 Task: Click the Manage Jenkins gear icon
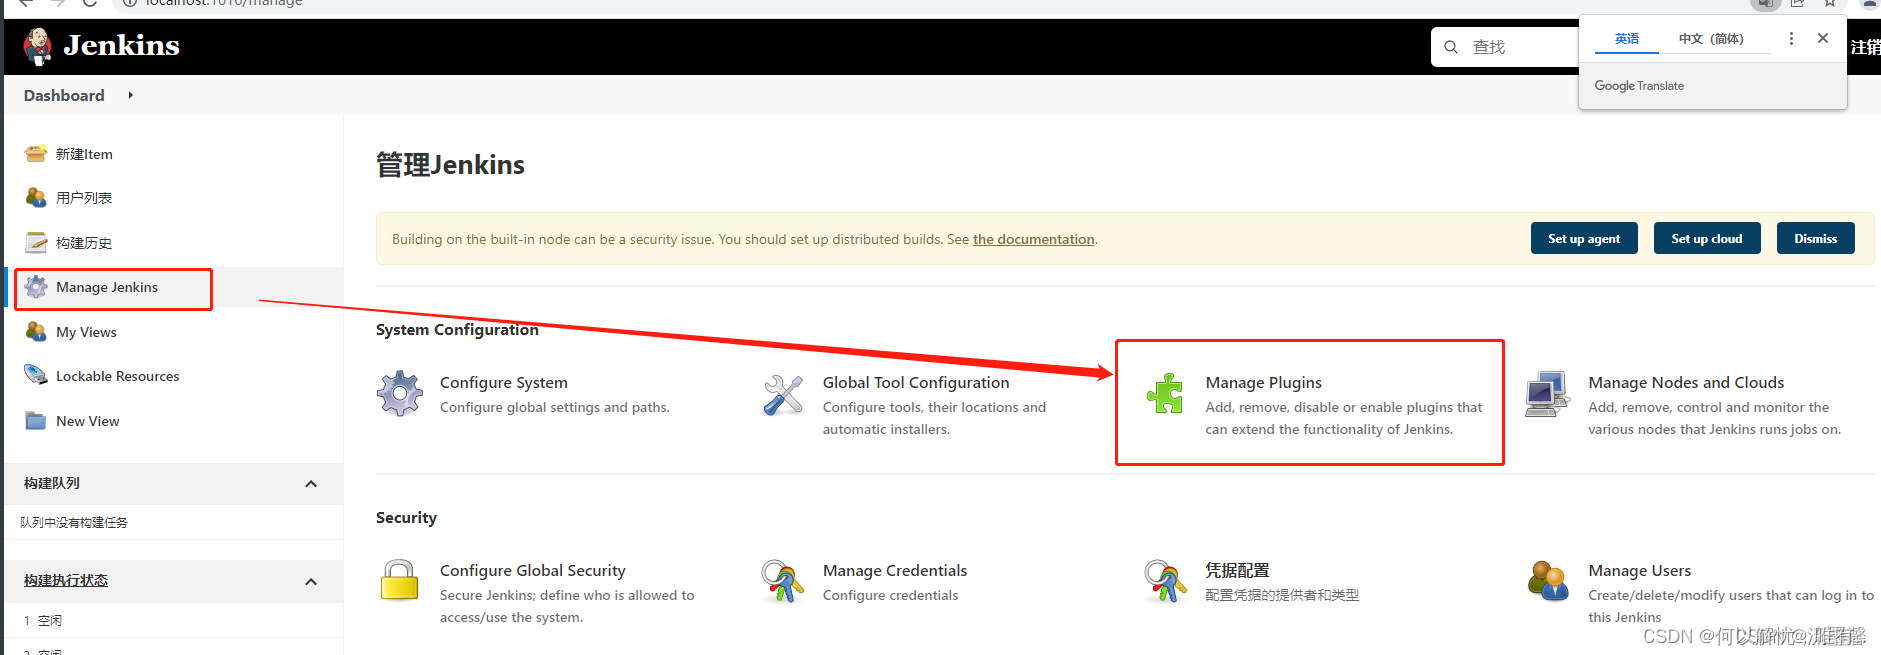tap(36, 287)
